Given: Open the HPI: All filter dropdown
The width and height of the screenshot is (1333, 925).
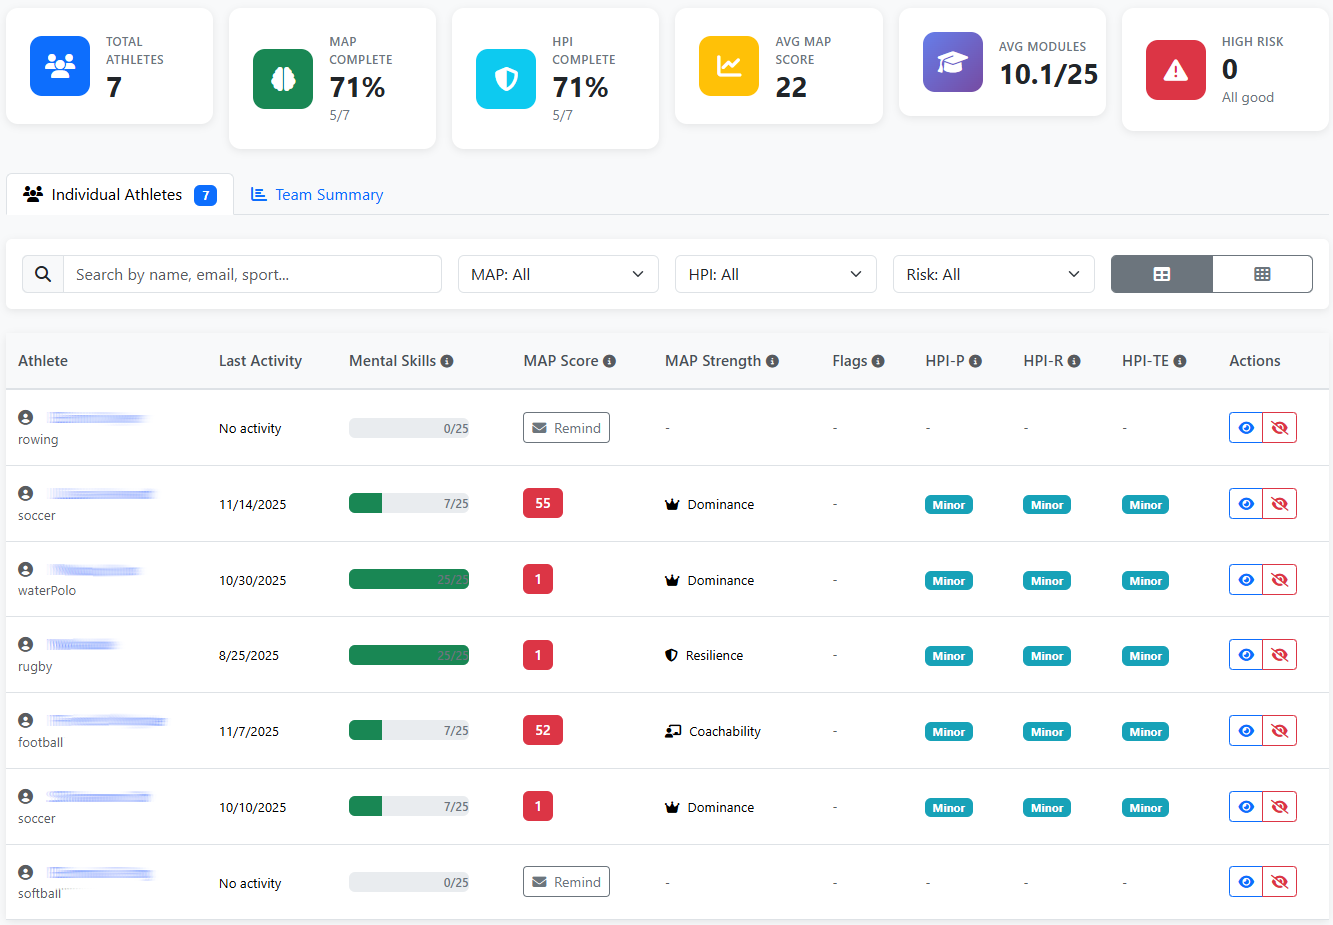Looking at the screenshot, I should coord(776,273).
